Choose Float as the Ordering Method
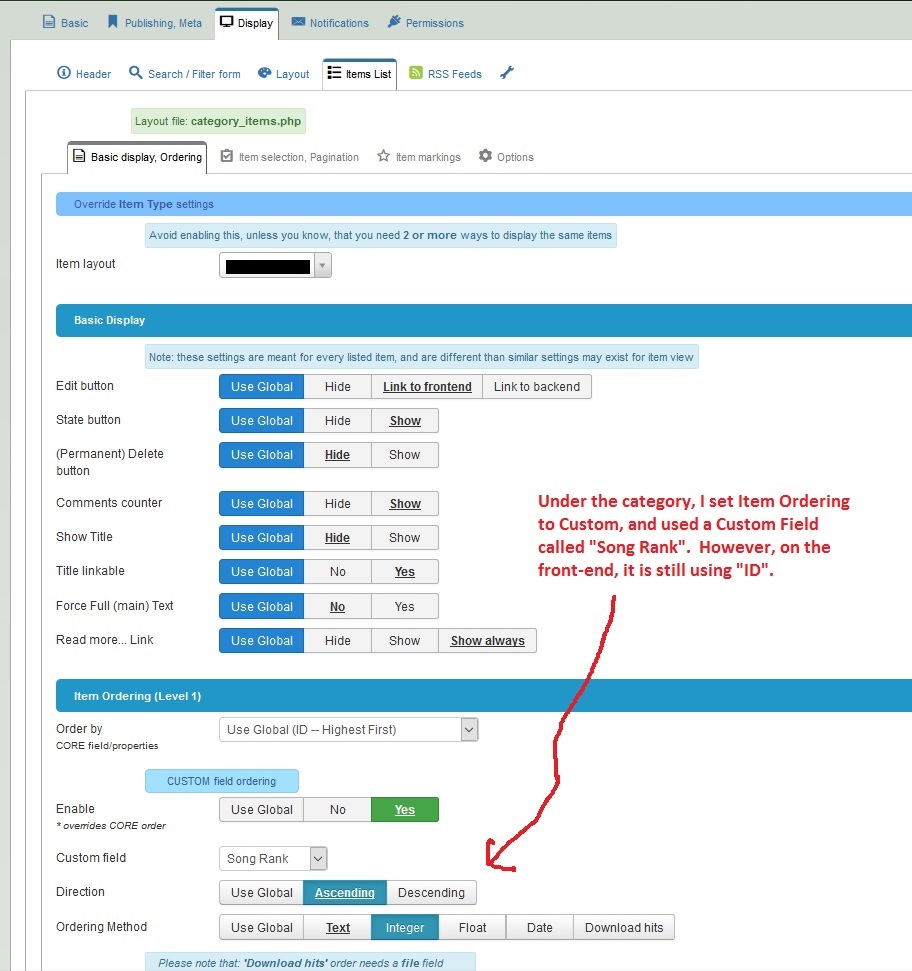 click(x=472, y=928)
